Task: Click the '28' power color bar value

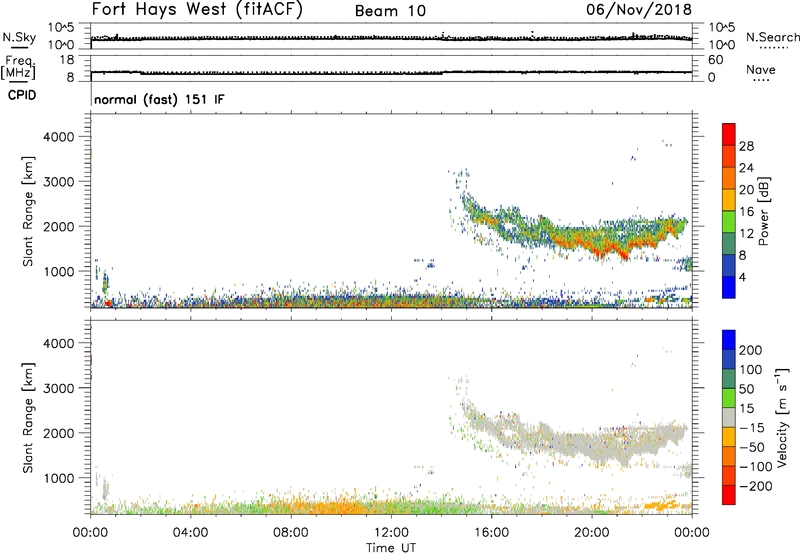Action: pyautogui.click(x=746, y=146)
